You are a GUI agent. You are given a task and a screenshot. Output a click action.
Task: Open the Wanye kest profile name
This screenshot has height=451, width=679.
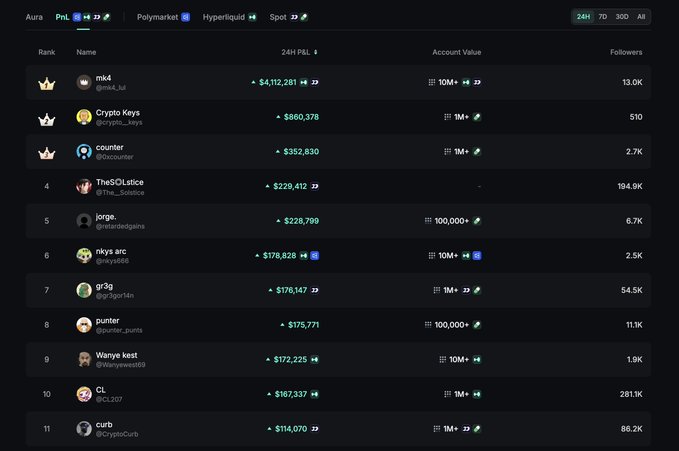point(116,355)
